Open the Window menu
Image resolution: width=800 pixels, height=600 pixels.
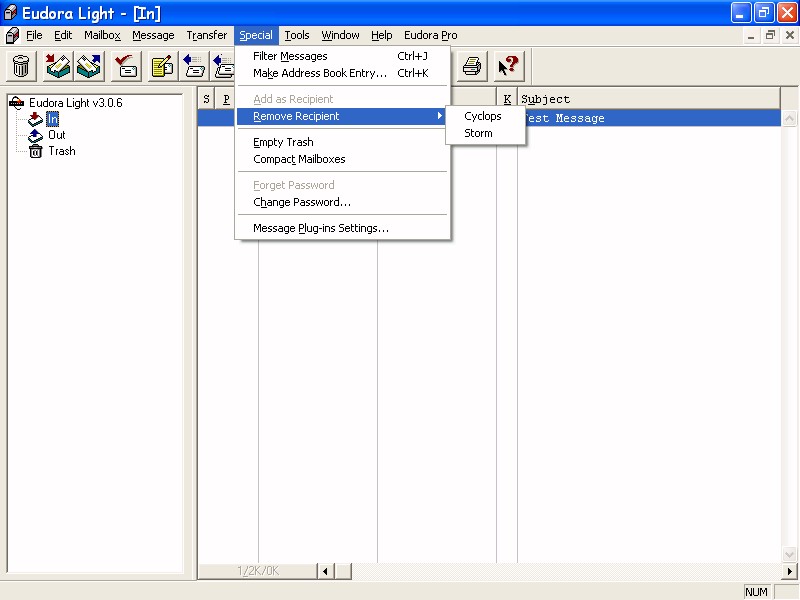(340, 35)
